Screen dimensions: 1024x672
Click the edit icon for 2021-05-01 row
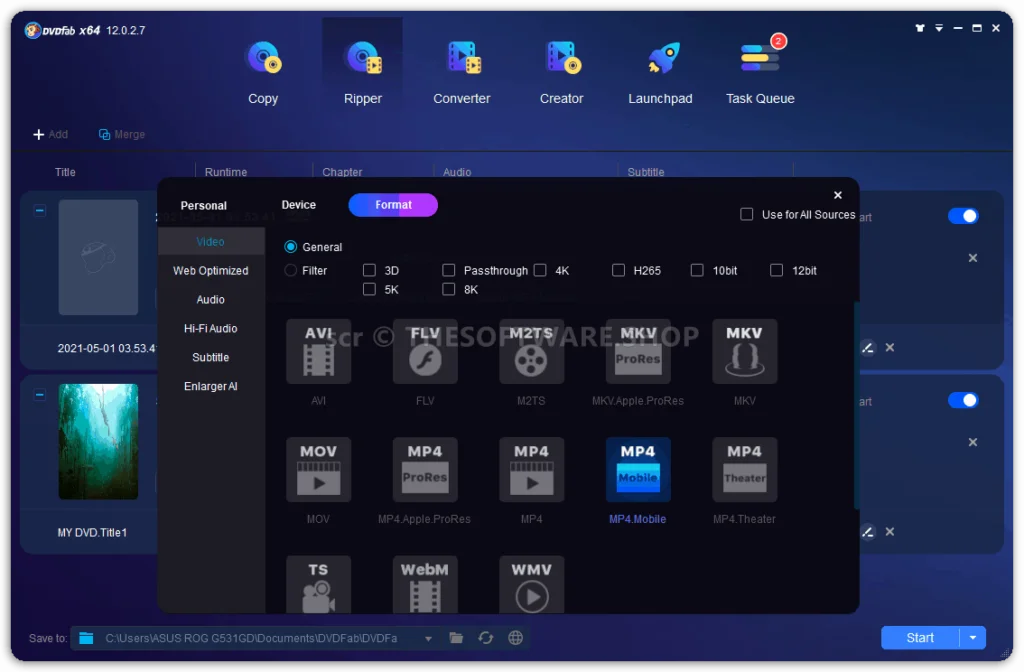867,348
